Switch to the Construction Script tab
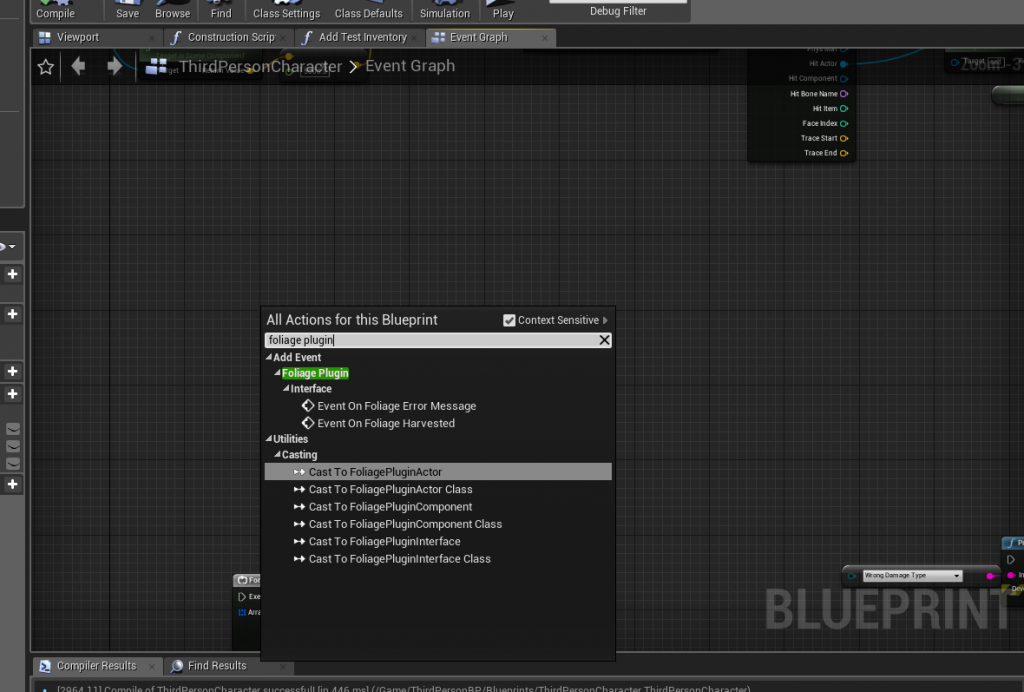 coord(231,37)
